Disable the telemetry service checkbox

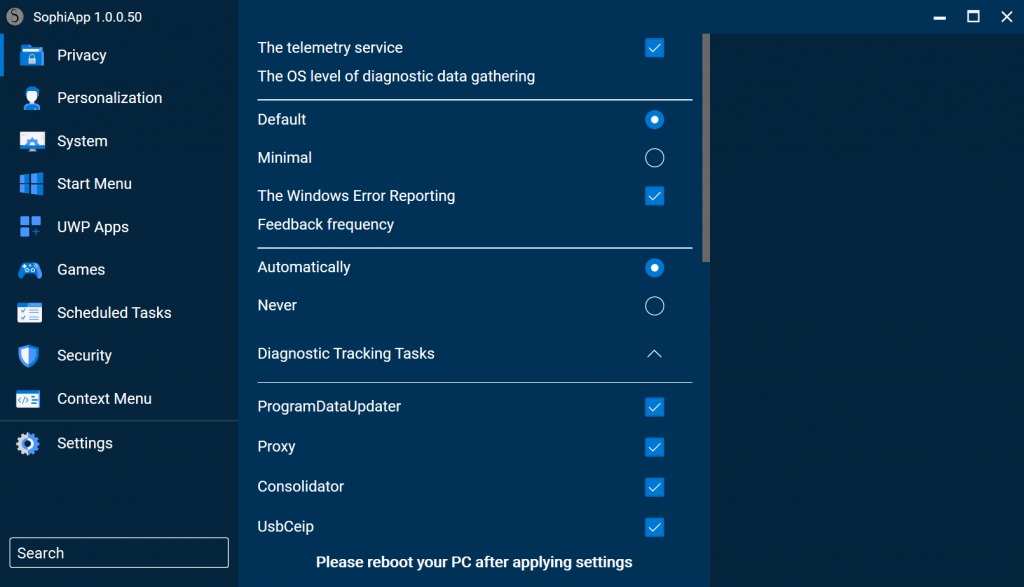coord(654,47)
